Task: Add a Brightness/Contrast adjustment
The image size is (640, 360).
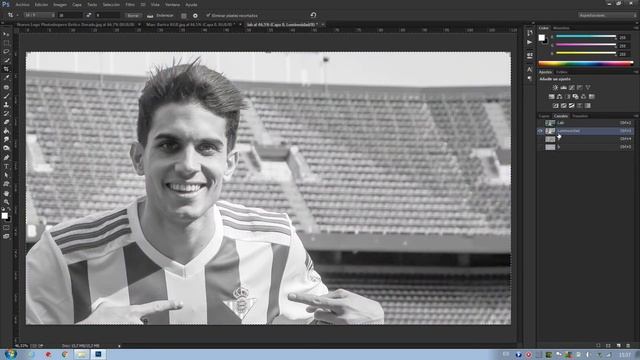Action: [x=555, y=87]
